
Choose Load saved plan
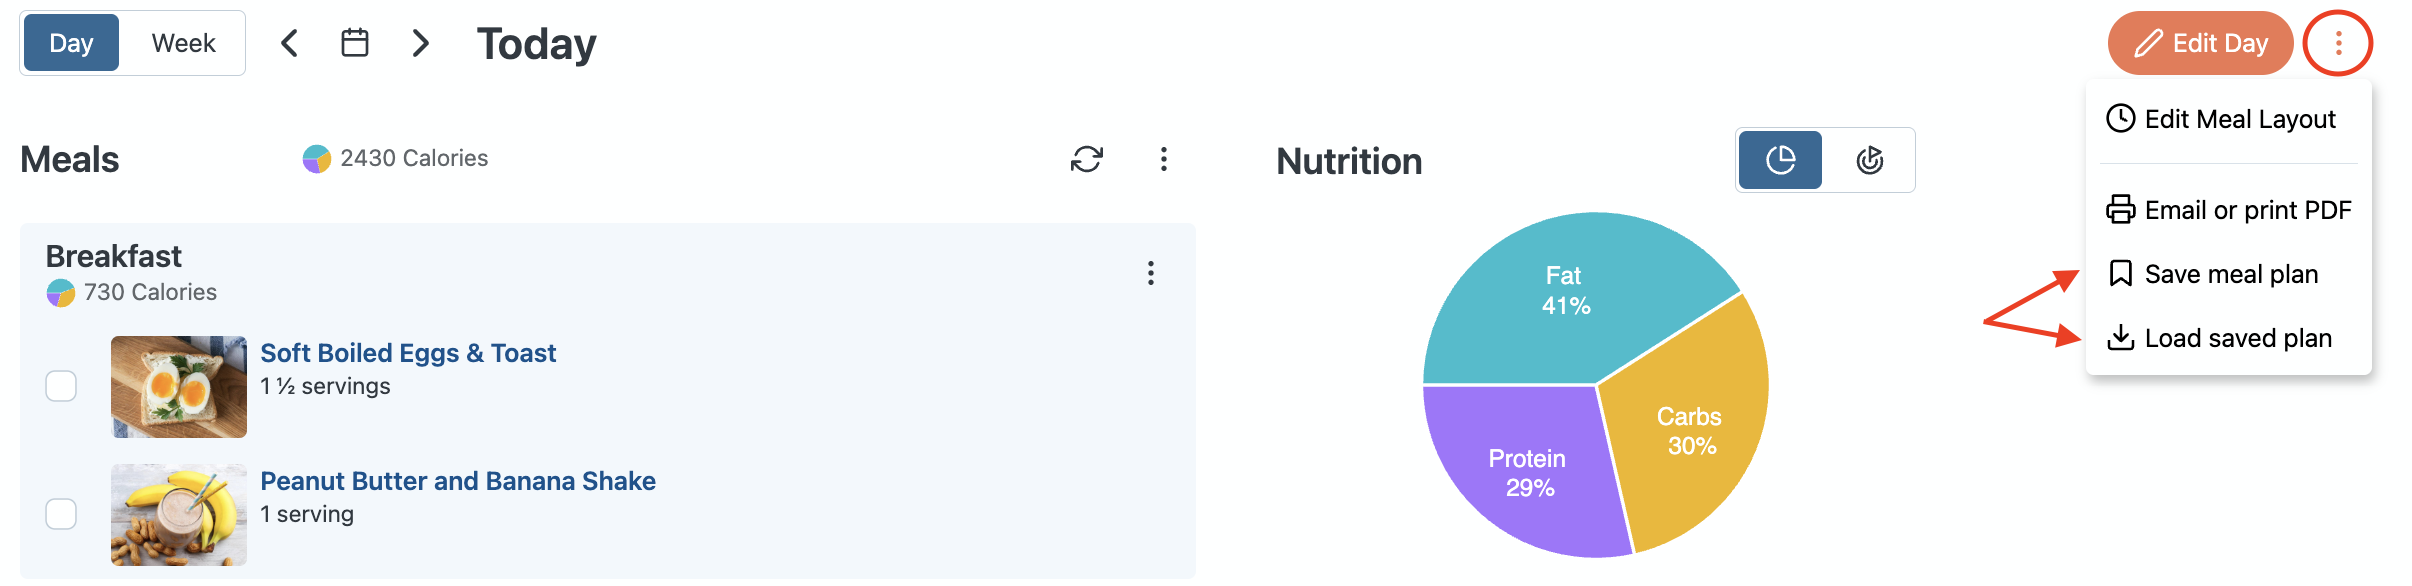(2237, 338)
